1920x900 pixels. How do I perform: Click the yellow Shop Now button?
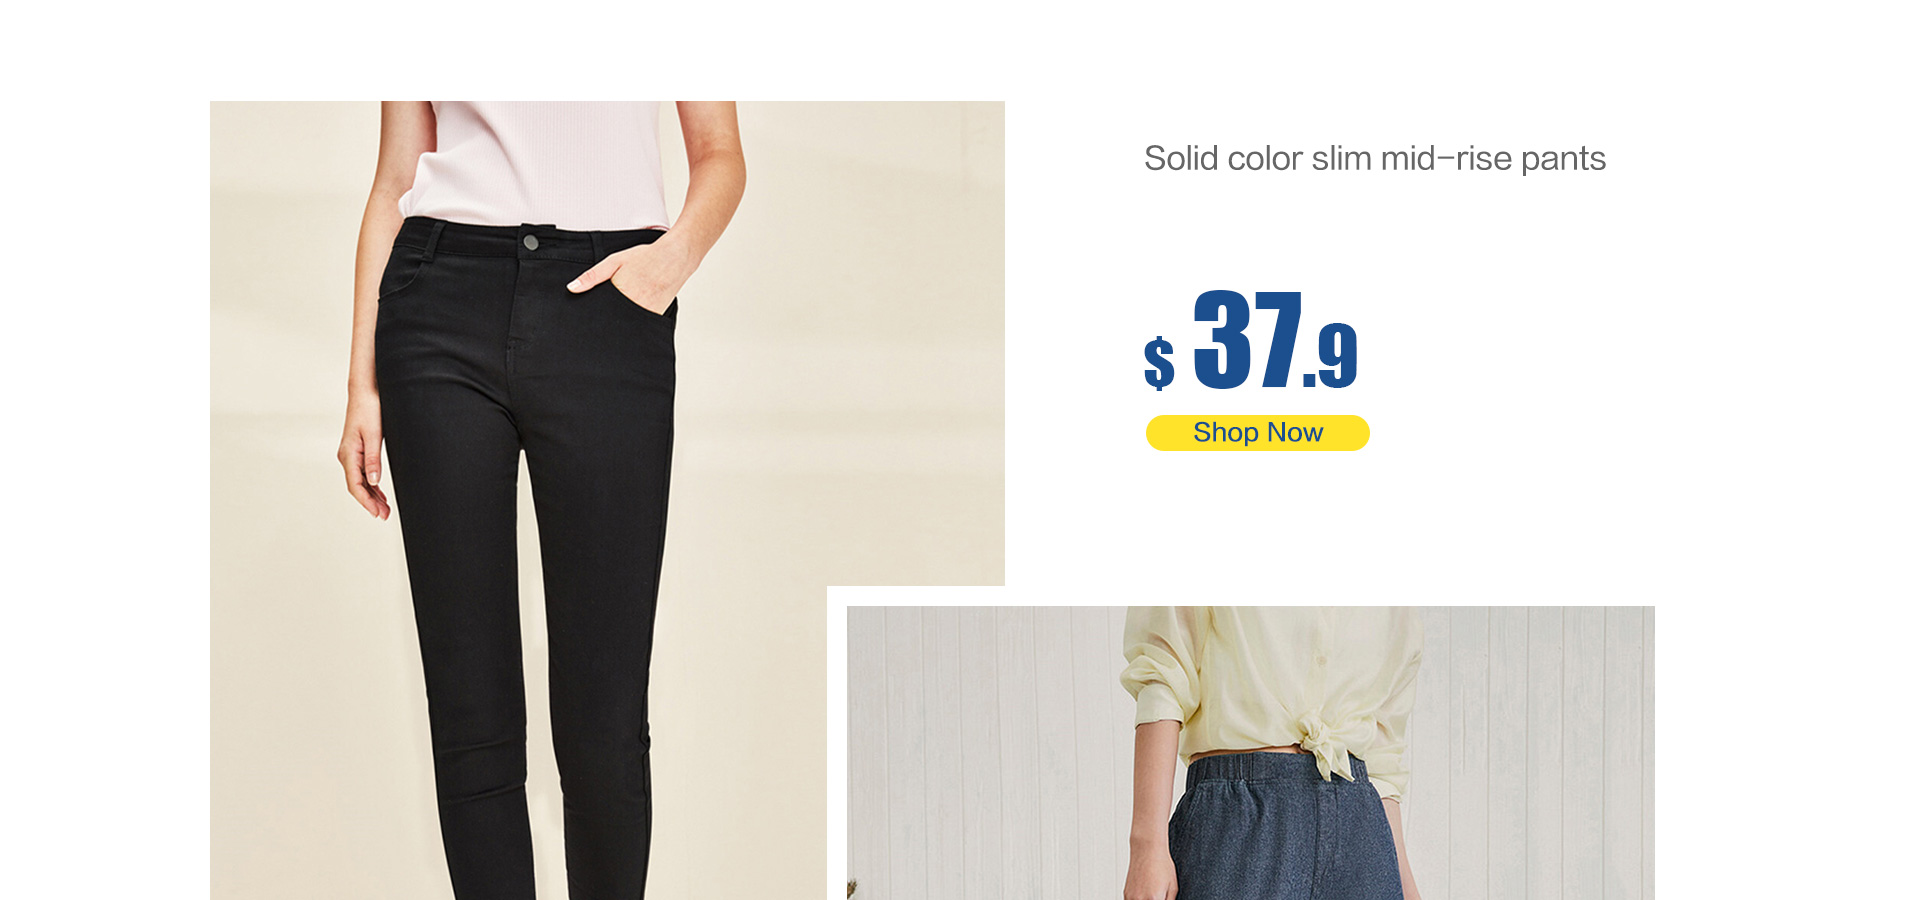pos(1257,433)
